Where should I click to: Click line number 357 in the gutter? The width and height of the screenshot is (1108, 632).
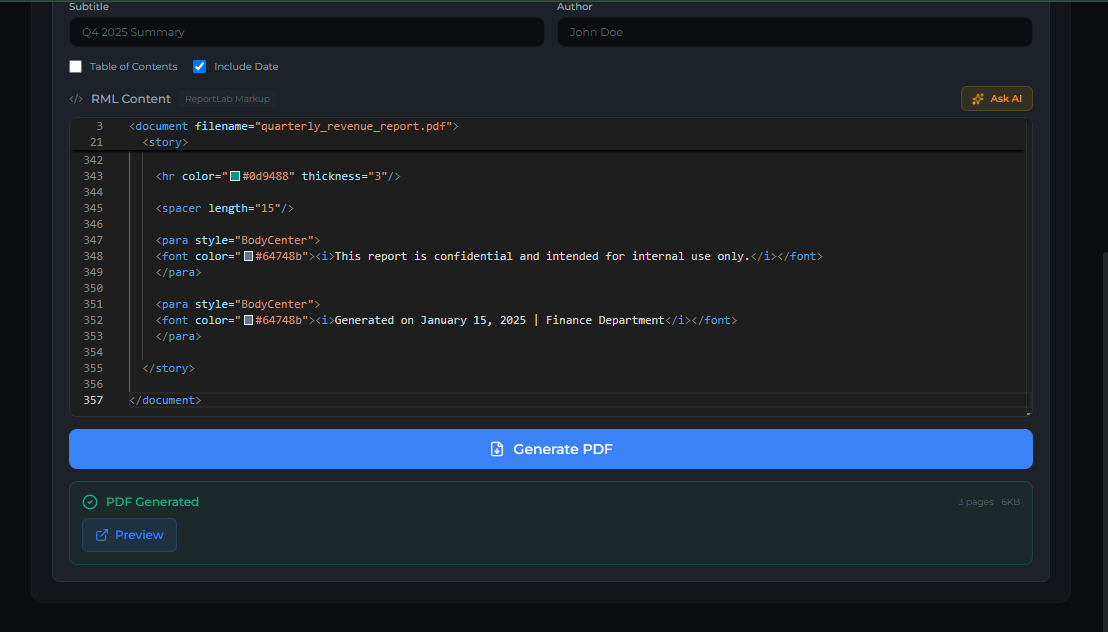(93, 400)
